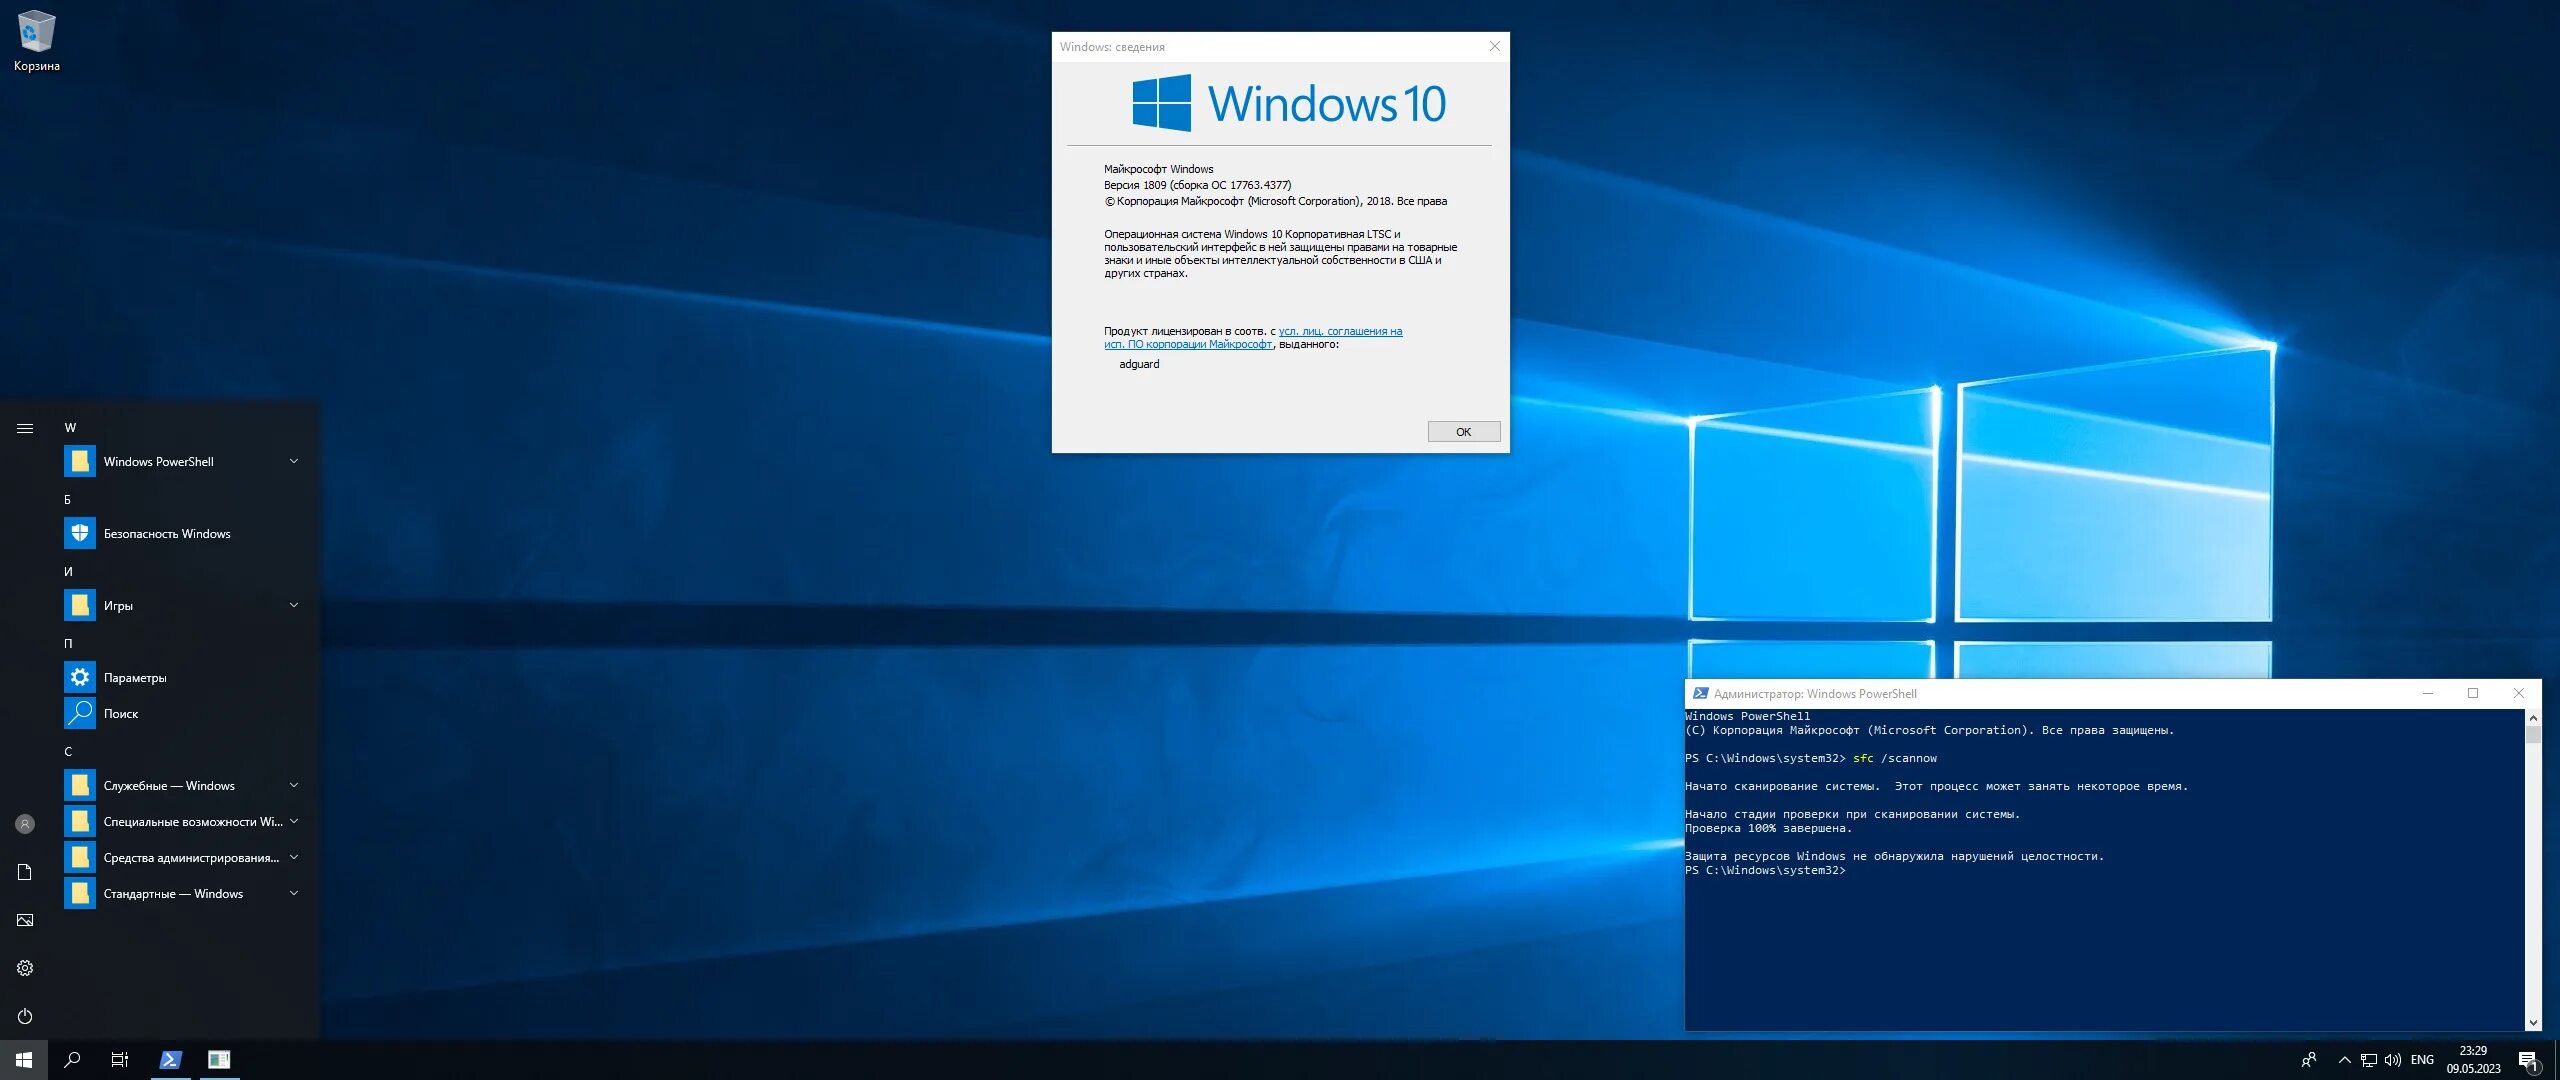Viewport: 2560px width, 1080px height.
Task: Open Безопасность Windows from Start menu
Action: pos(184,533)
